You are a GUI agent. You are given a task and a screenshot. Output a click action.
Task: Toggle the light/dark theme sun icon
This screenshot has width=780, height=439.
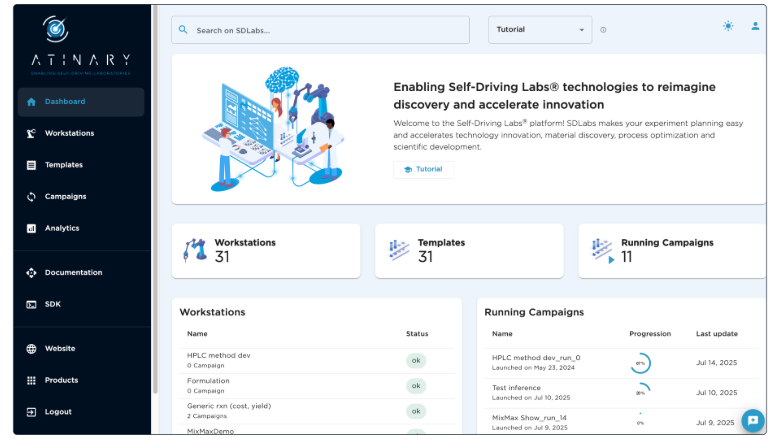[x=728, y=26]
